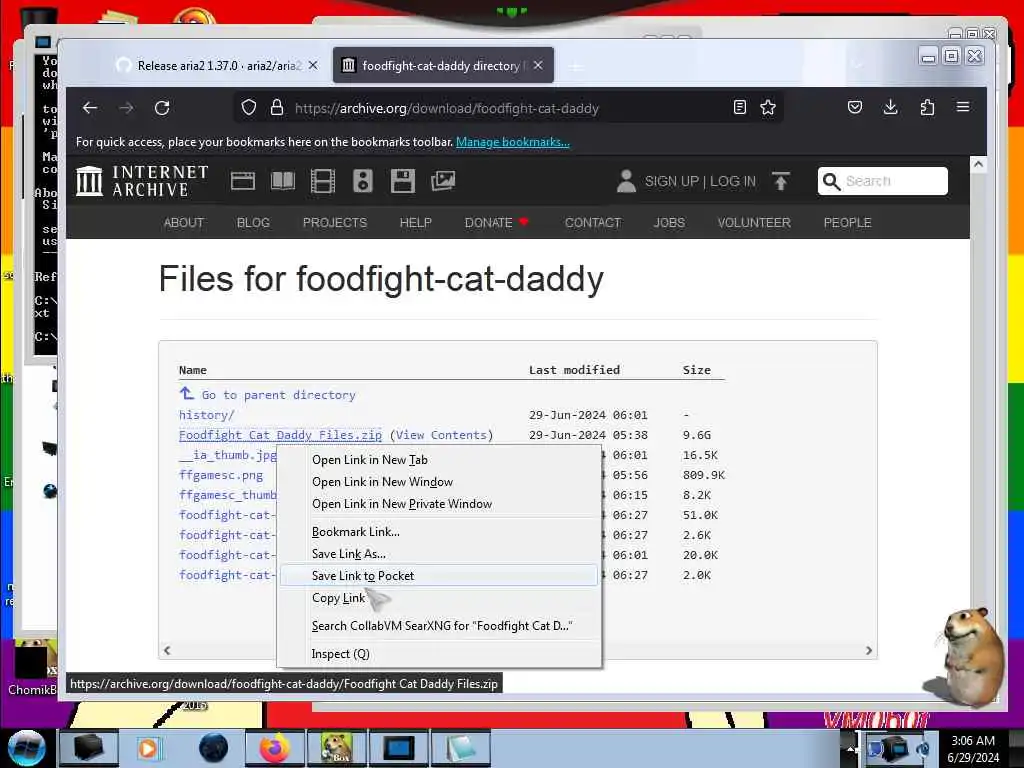Click page scrollbar up arrow
The height and width of the screenshot is (768, 1024).
tap(978, 165)
